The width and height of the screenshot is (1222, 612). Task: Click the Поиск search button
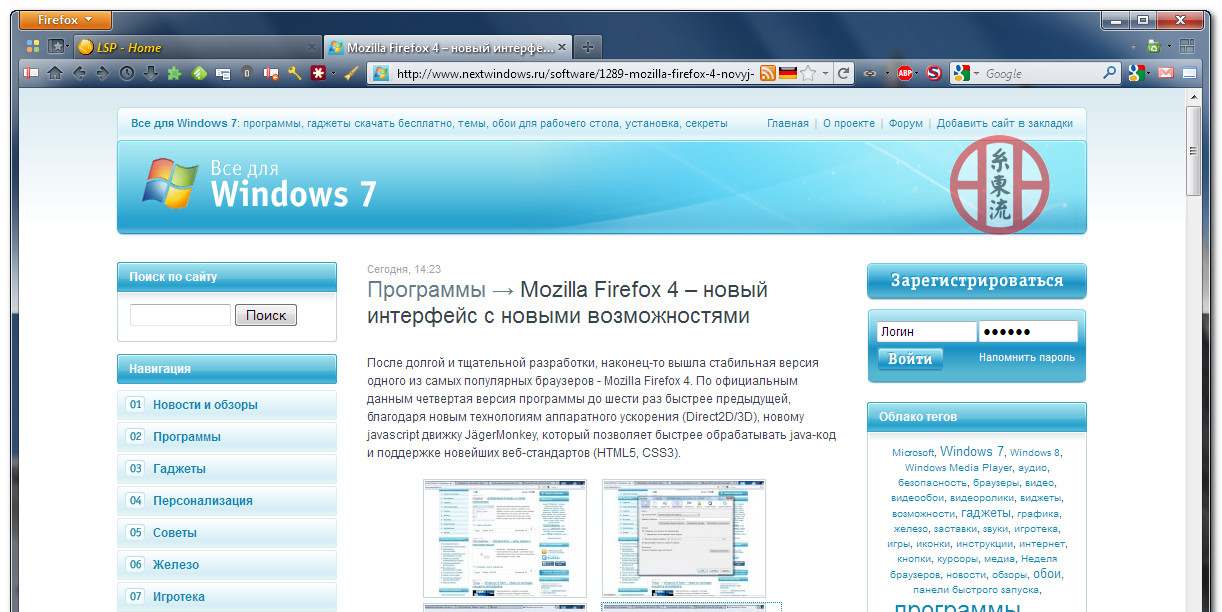coord(266,315)
